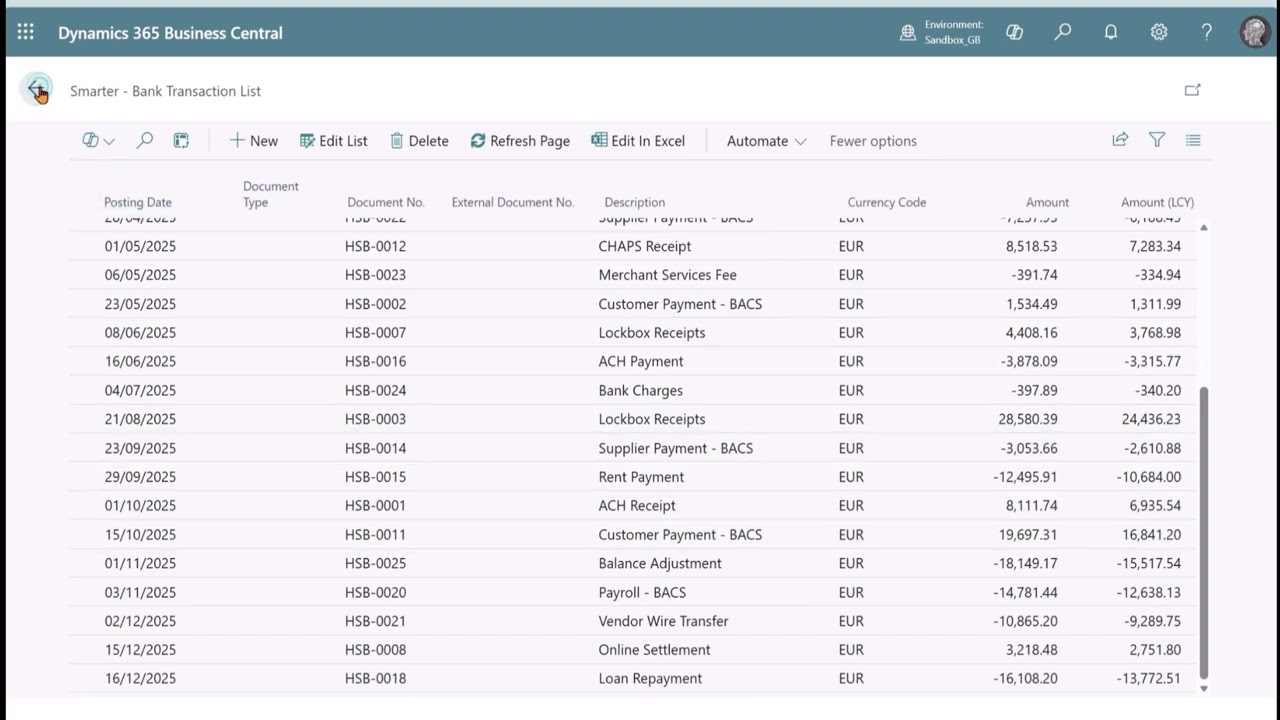This screenshot has height=720, width=1280.
Task: Open the notifications bell
Action: pyautogui.click(x=1111, y=32)
